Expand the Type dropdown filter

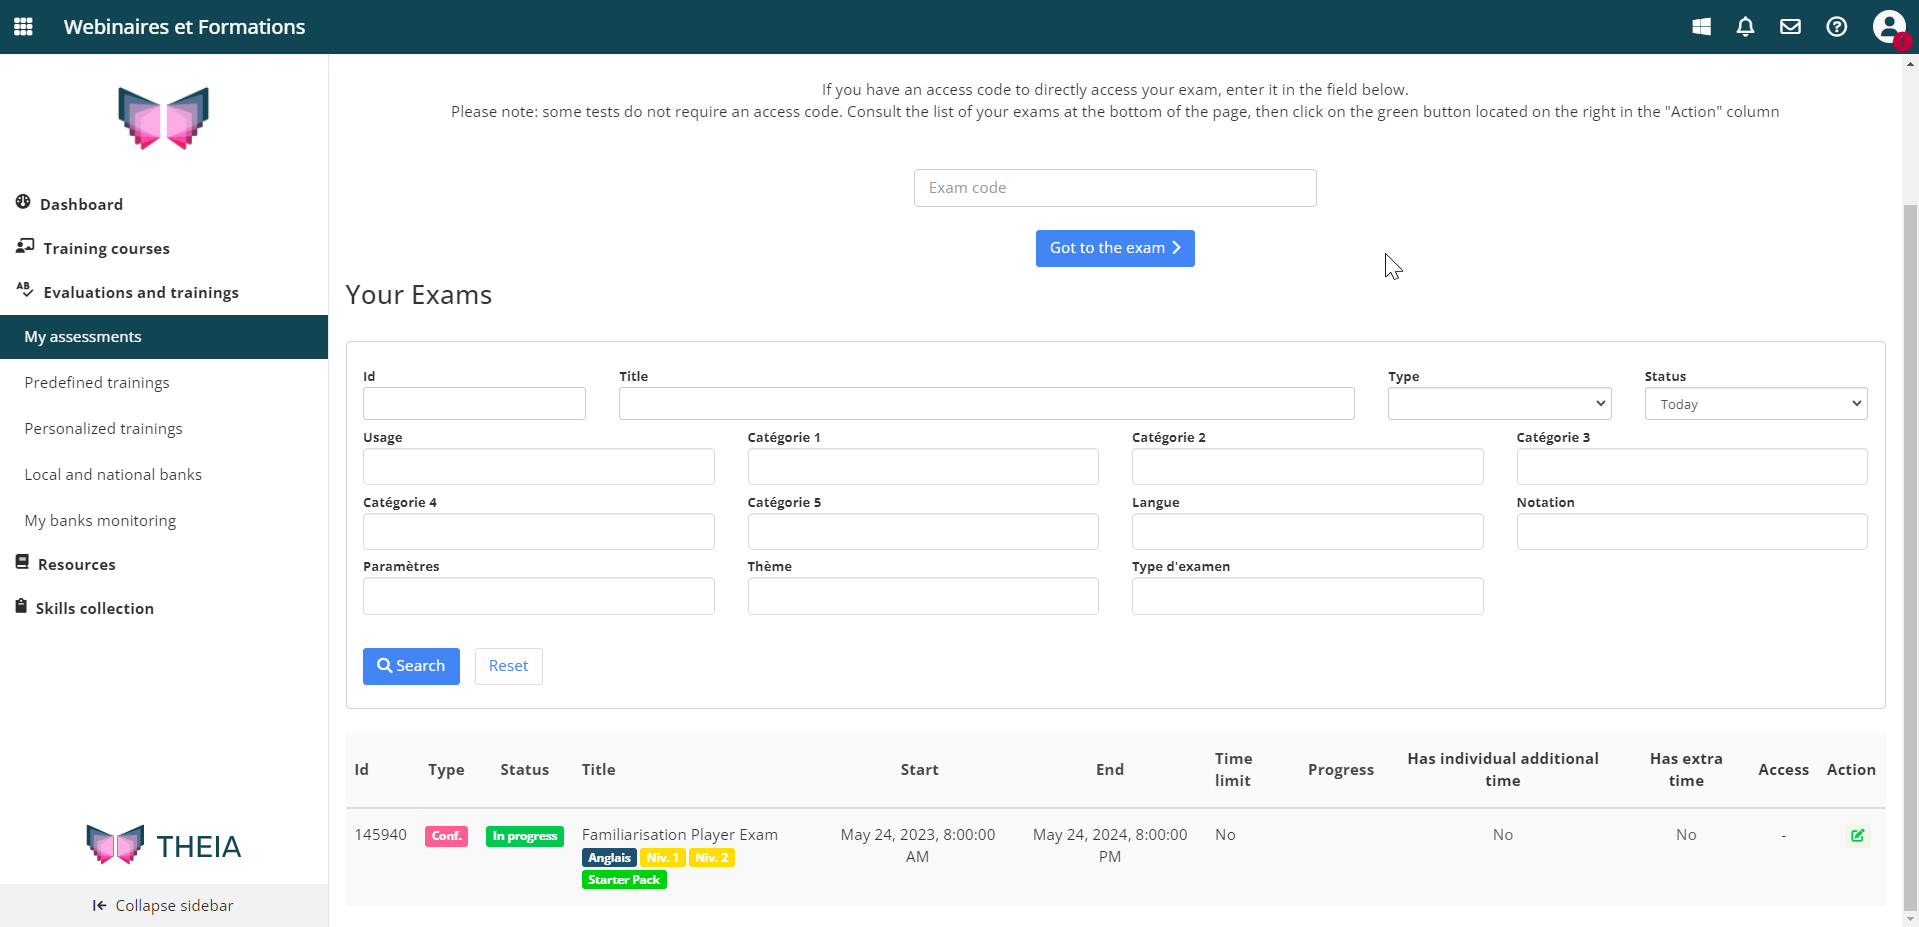(1498, 404)
